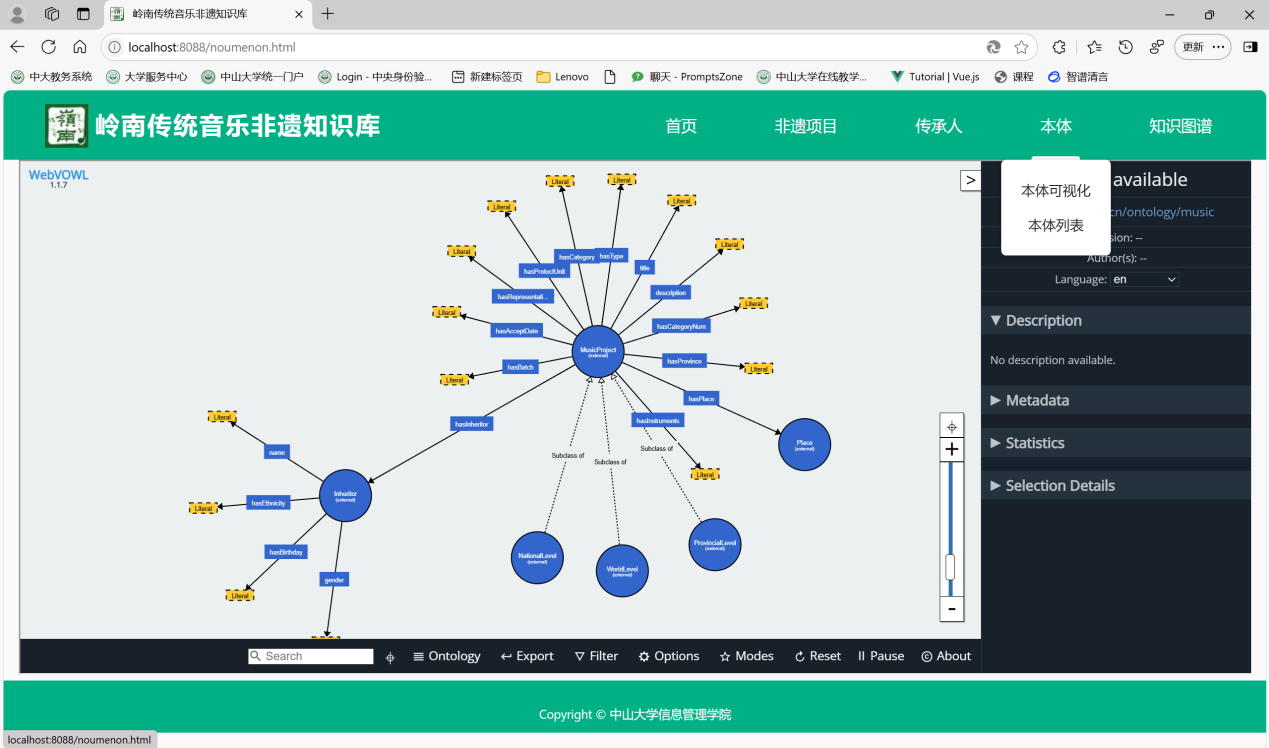Add this page to favorites star
1269x748 pixels.
tap(1021, 47)
